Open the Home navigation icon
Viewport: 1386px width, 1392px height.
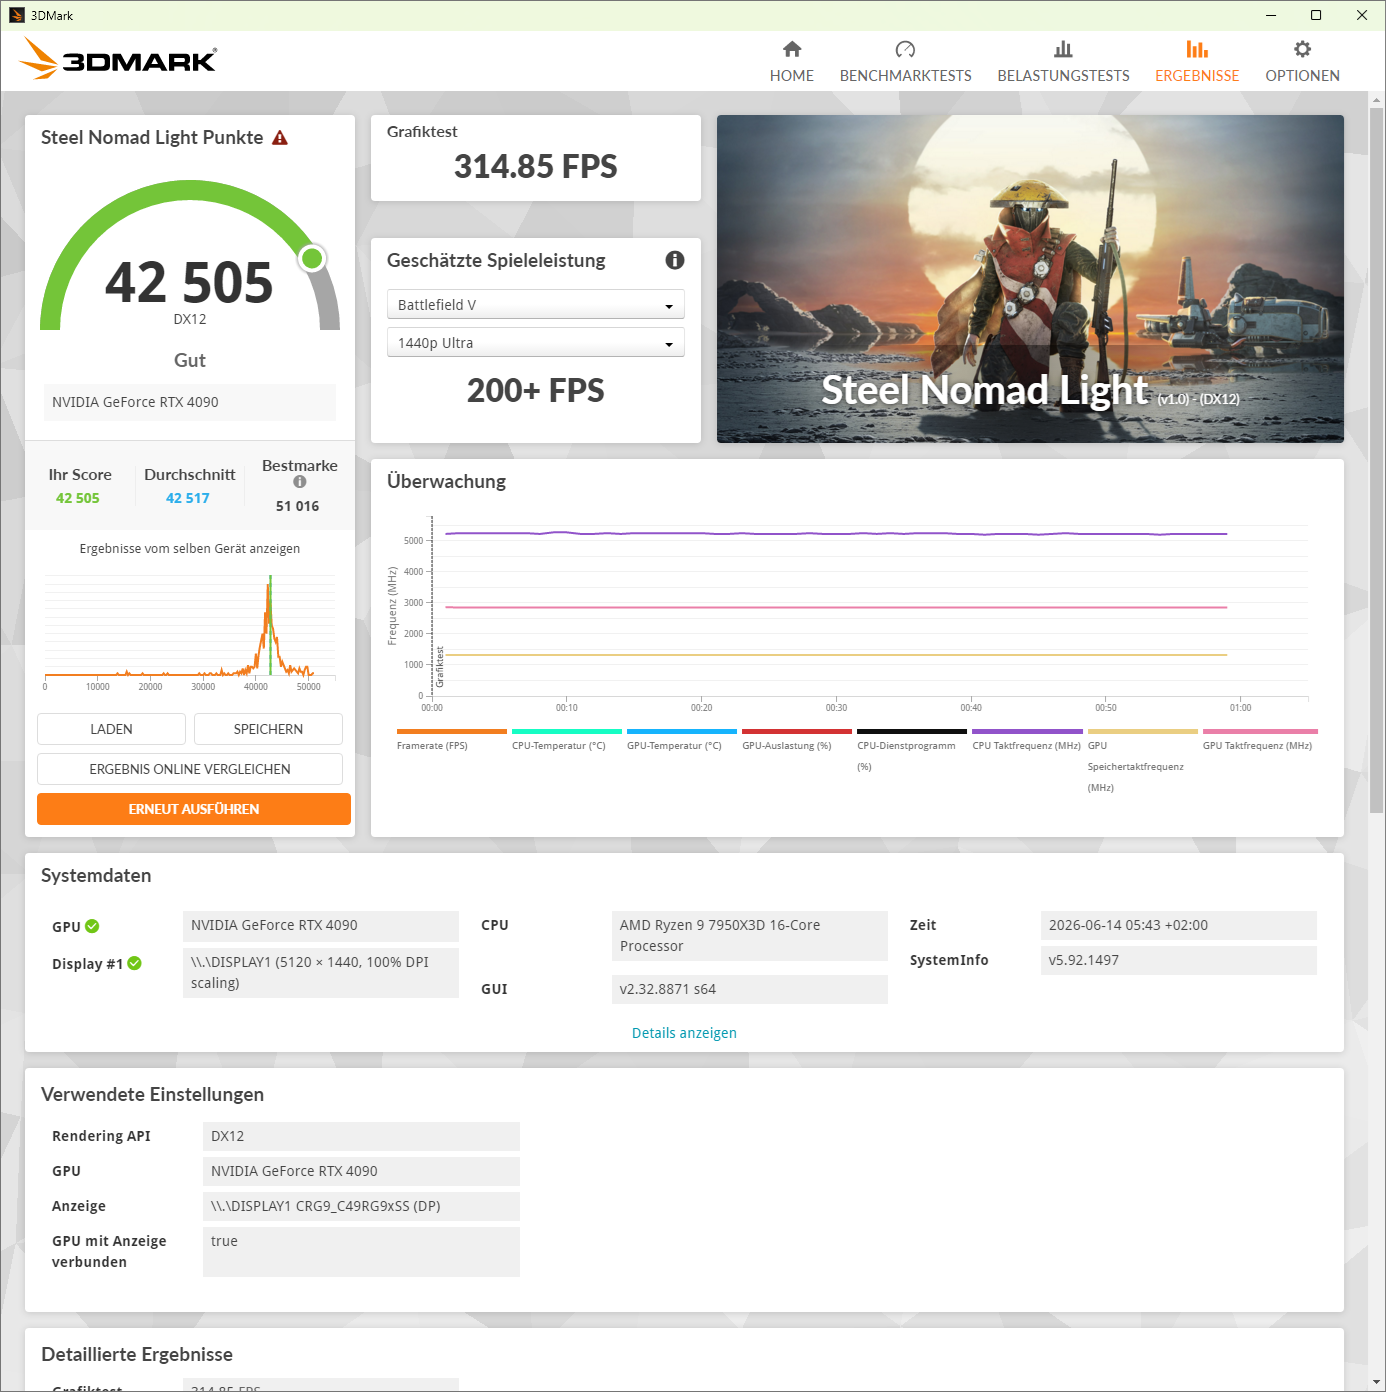point(792,49)
